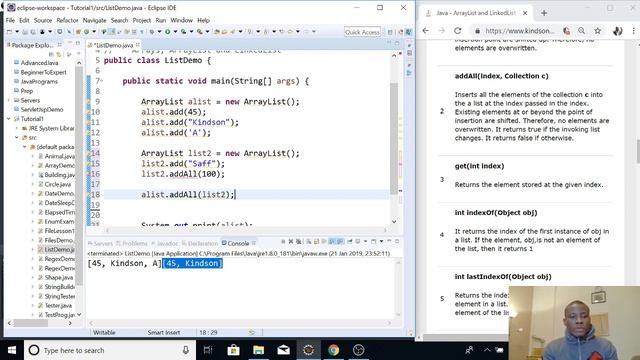
Task: Open the Java perspective icon beside Quick Access
Action: point(409,32)
